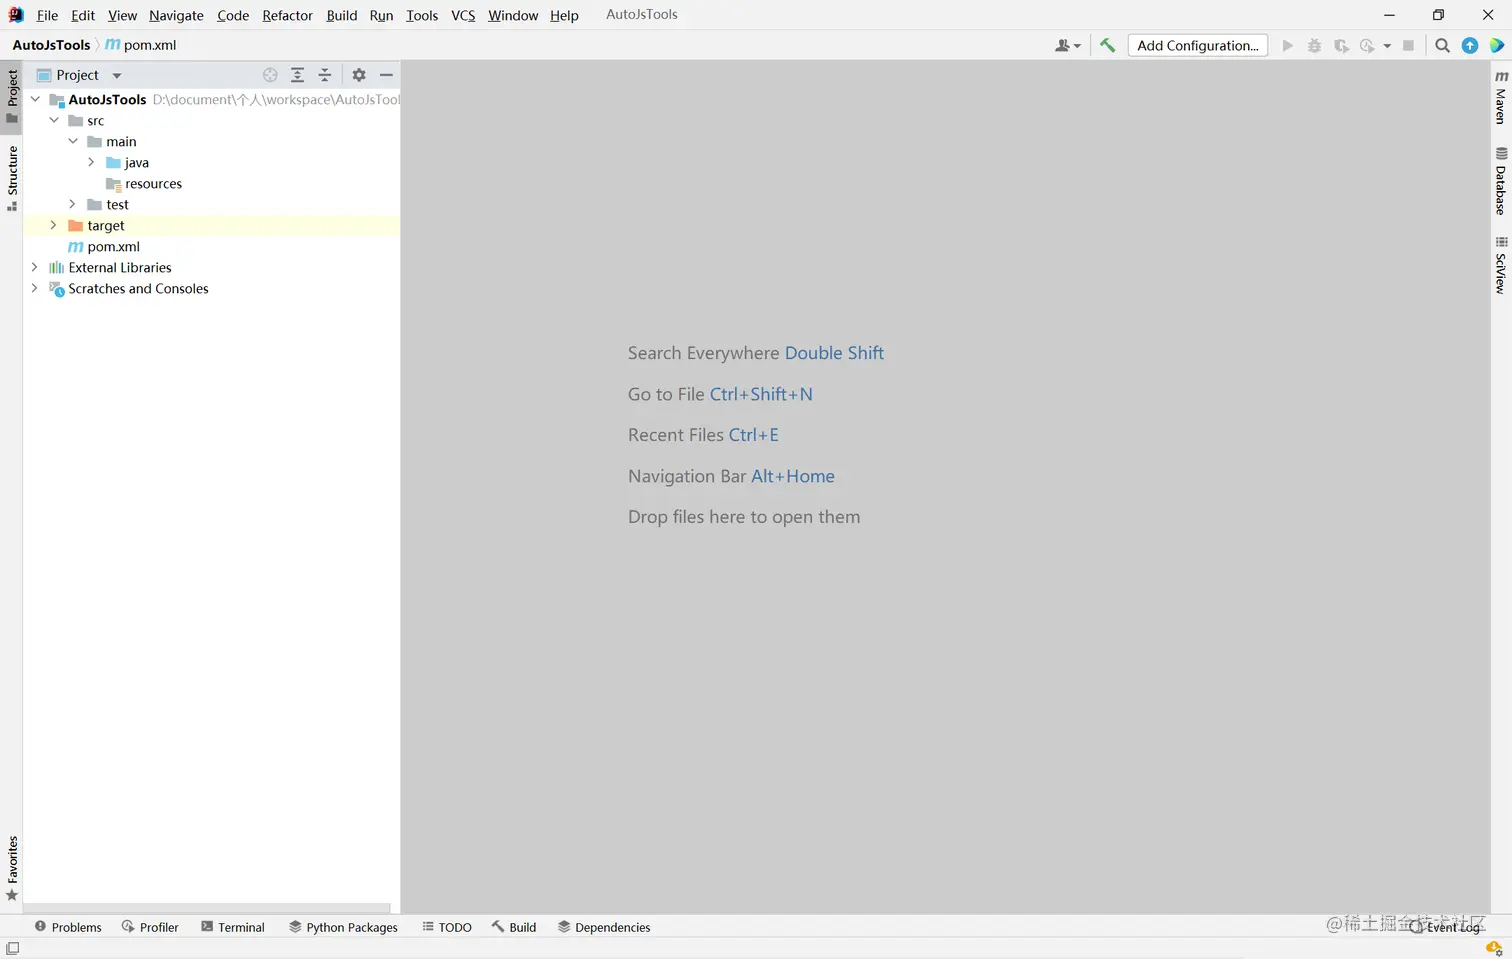The image size is (1512, 959).
Task: Click Select Opened File target icon
Action: point(270,75)
